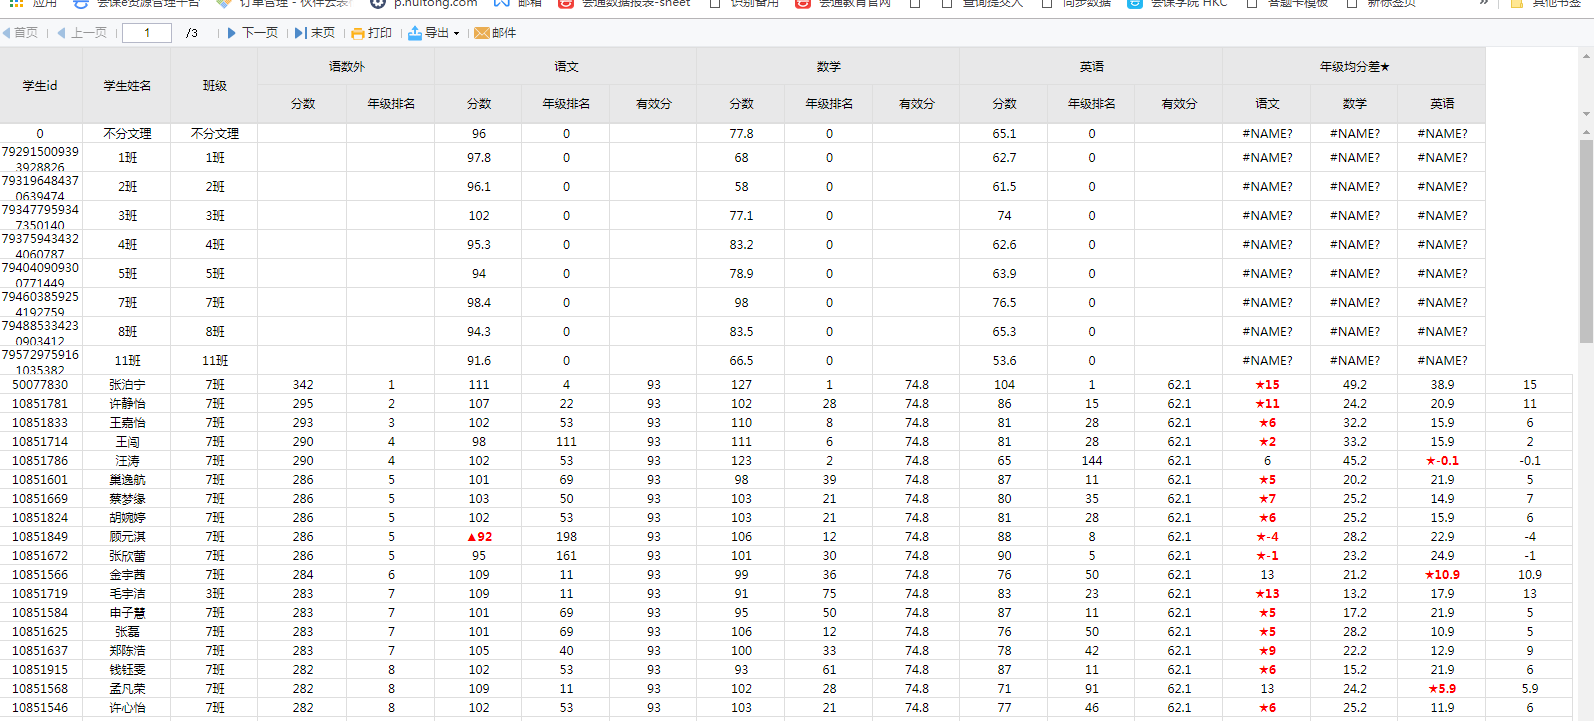Select student id 10851781 cell
The height and width of the screenshot is (721, 1594).
coord(40,404)
